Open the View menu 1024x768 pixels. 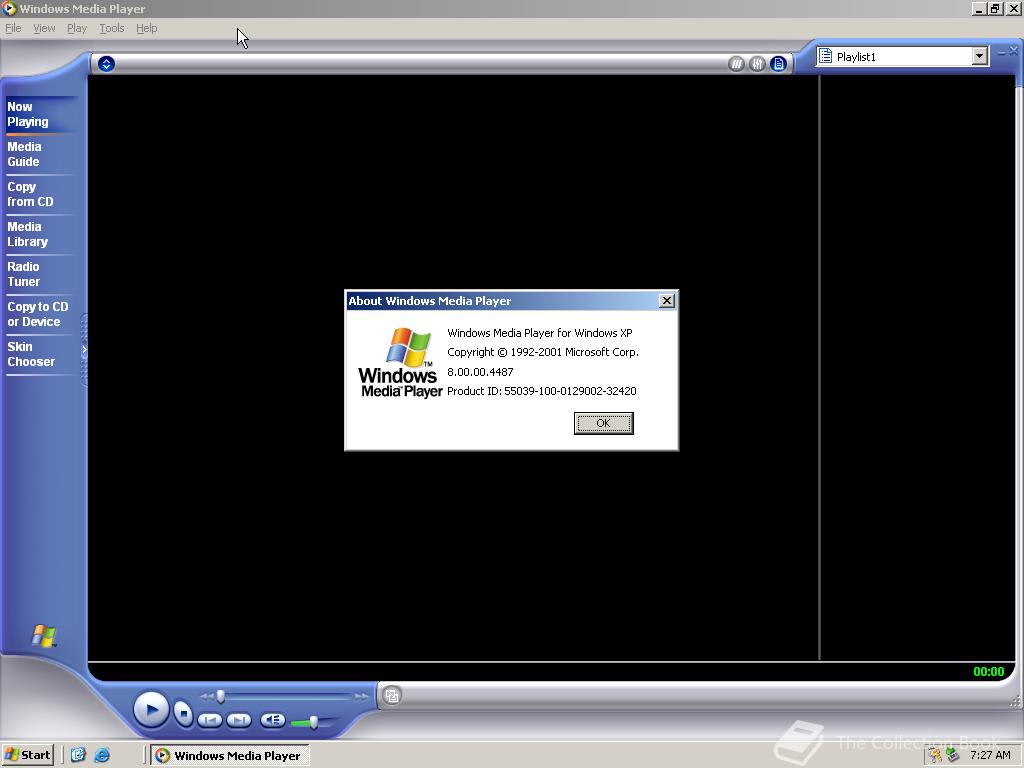(x=44, y=28)
